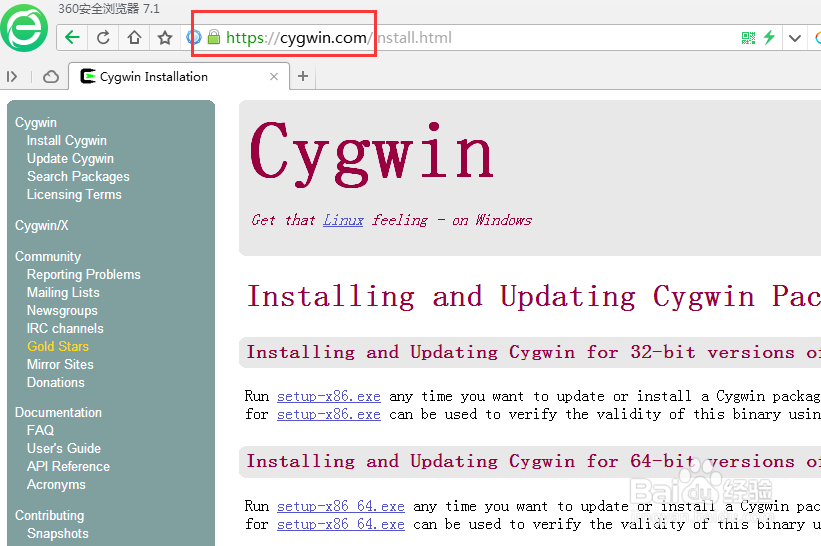
Task: Download setup-x86.exe from the 'Run' line
Action: pos(329,396)
